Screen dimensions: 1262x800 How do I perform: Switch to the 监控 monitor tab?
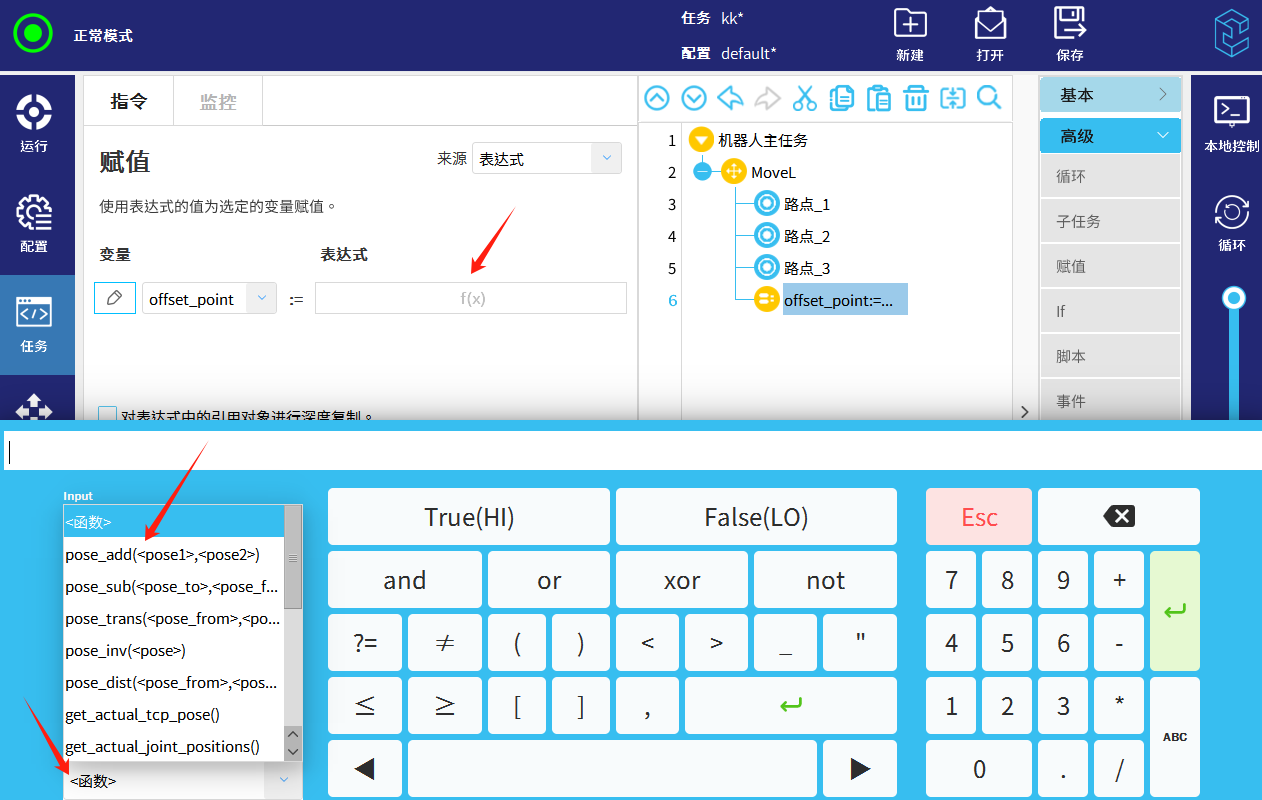coord(218,101)
